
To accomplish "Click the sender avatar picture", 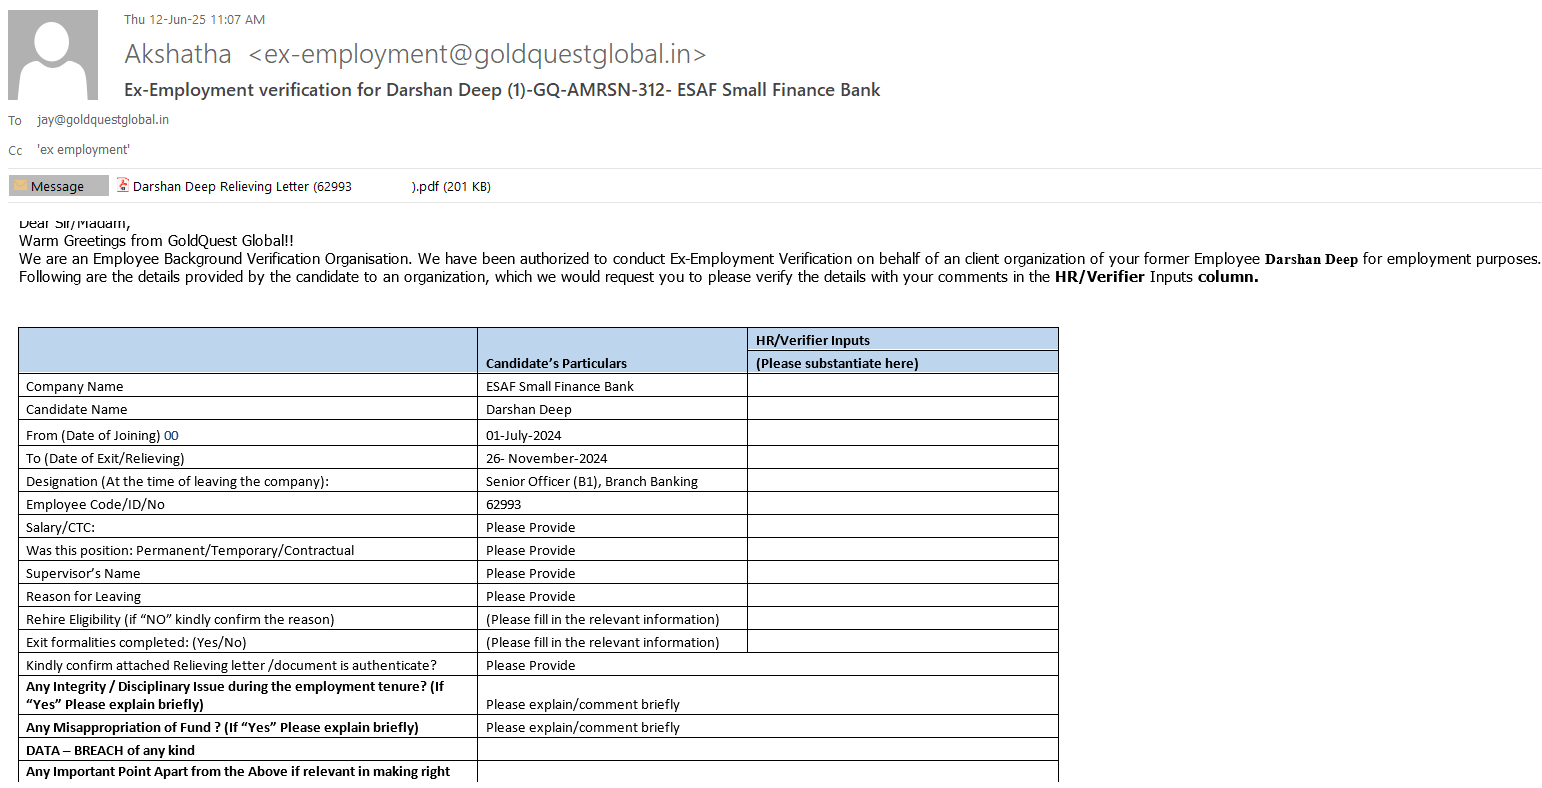I will [x=53, y=55].
